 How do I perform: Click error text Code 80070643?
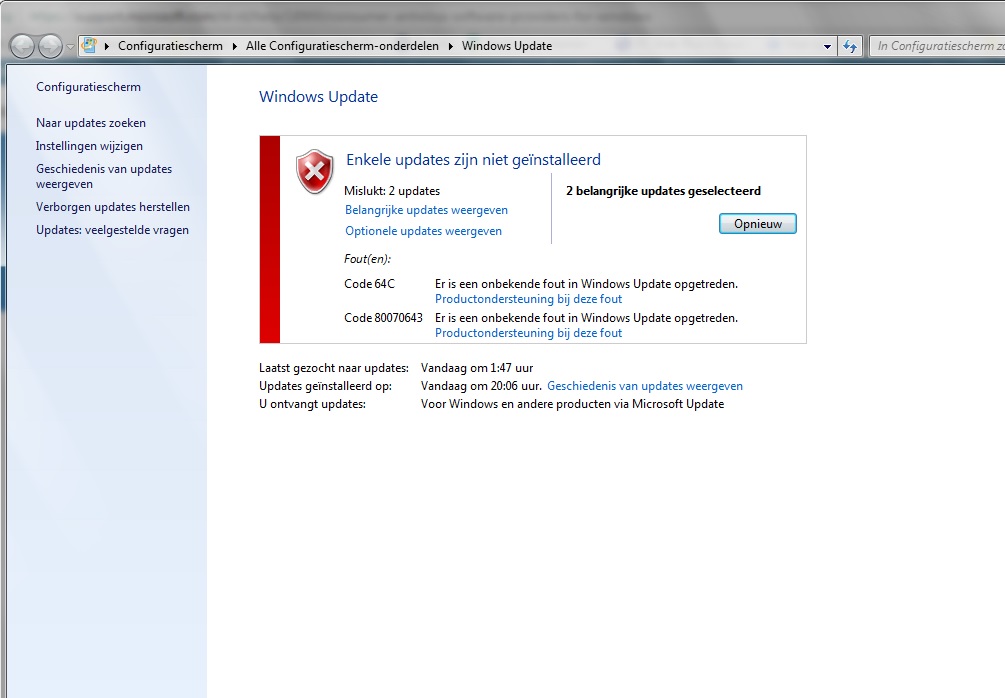383,317
